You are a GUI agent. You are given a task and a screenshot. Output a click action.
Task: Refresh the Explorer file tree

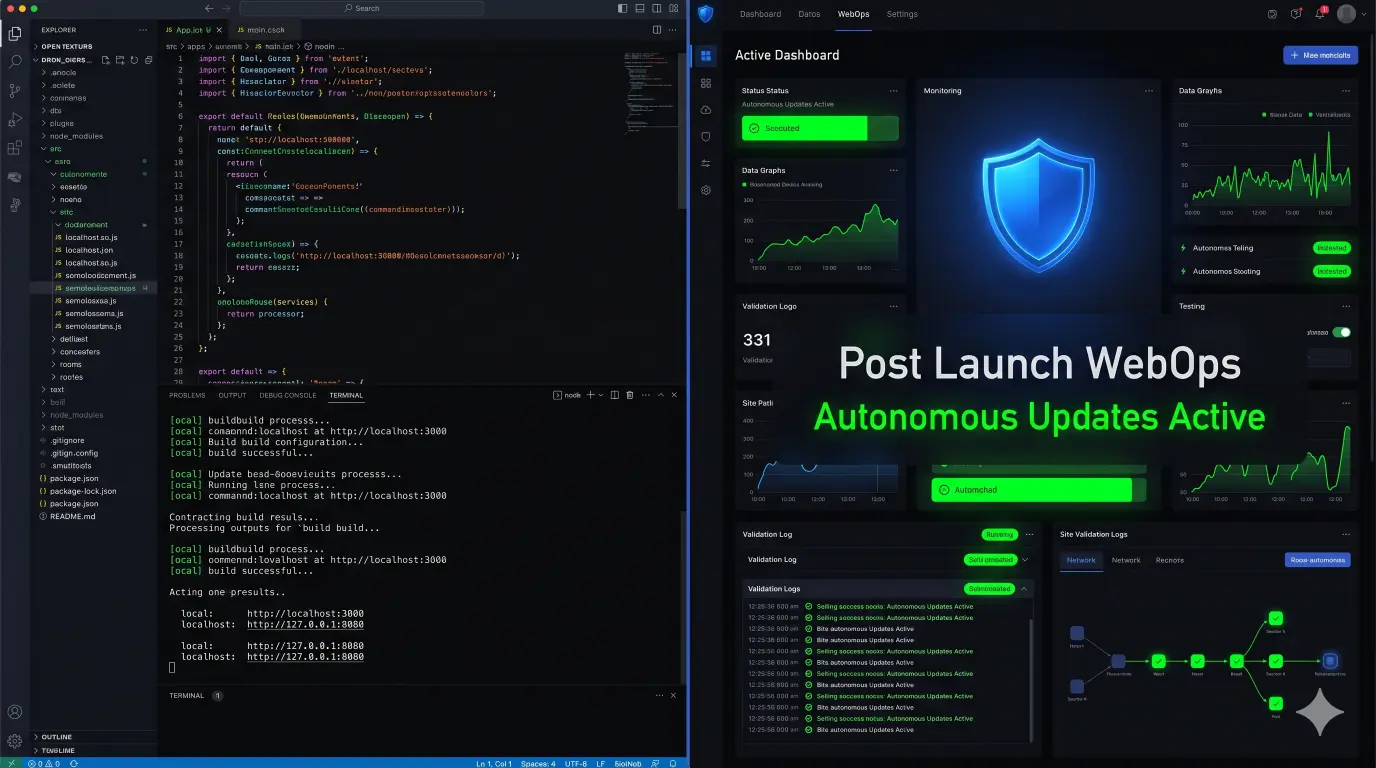coord(132,60)
